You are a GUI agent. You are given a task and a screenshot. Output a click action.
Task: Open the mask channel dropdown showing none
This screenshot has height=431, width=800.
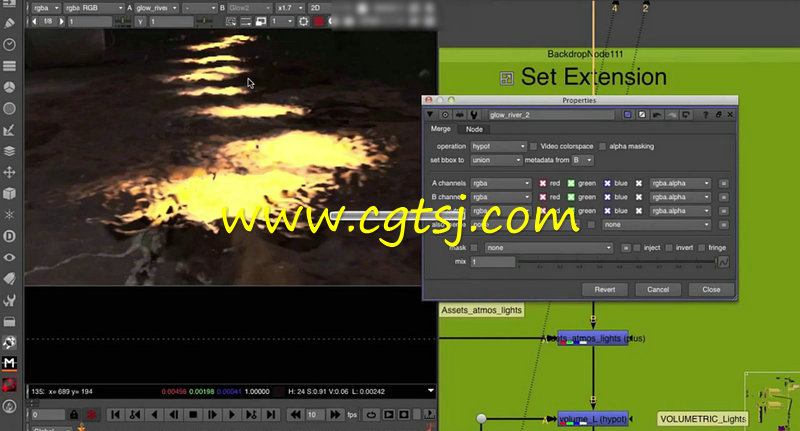tap(548, 248)
